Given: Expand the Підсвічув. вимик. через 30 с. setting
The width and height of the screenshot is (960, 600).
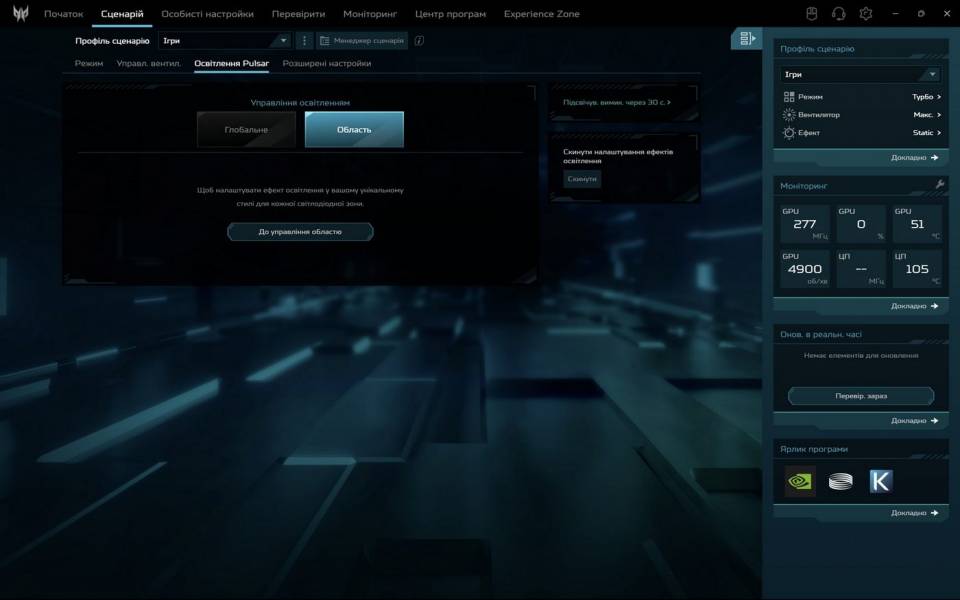Looking at the screenshot, I should [x=617, y=102].
